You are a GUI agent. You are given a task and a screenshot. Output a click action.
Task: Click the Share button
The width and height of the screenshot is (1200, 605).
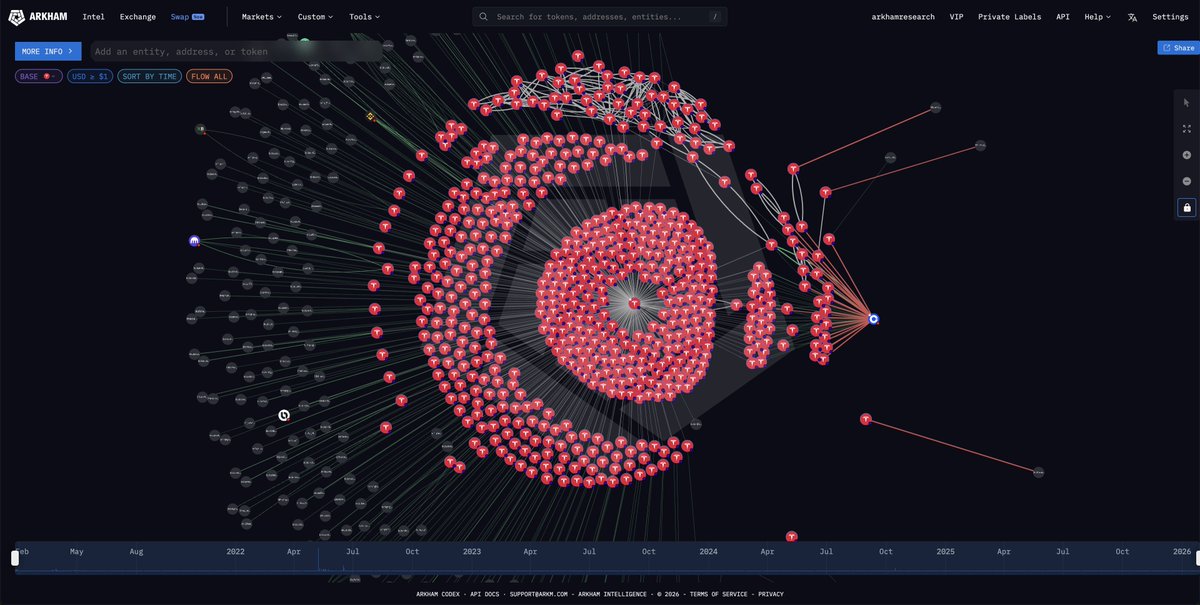(1178, 48)
